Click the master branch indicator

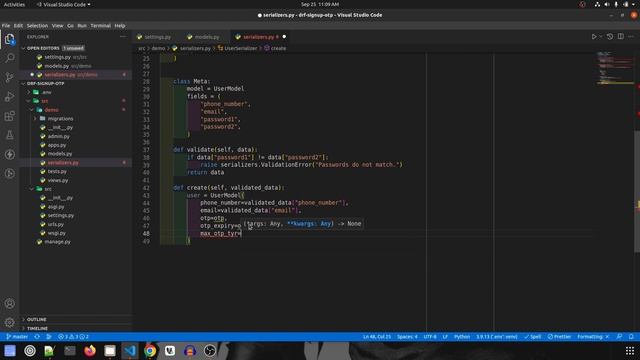17,337
